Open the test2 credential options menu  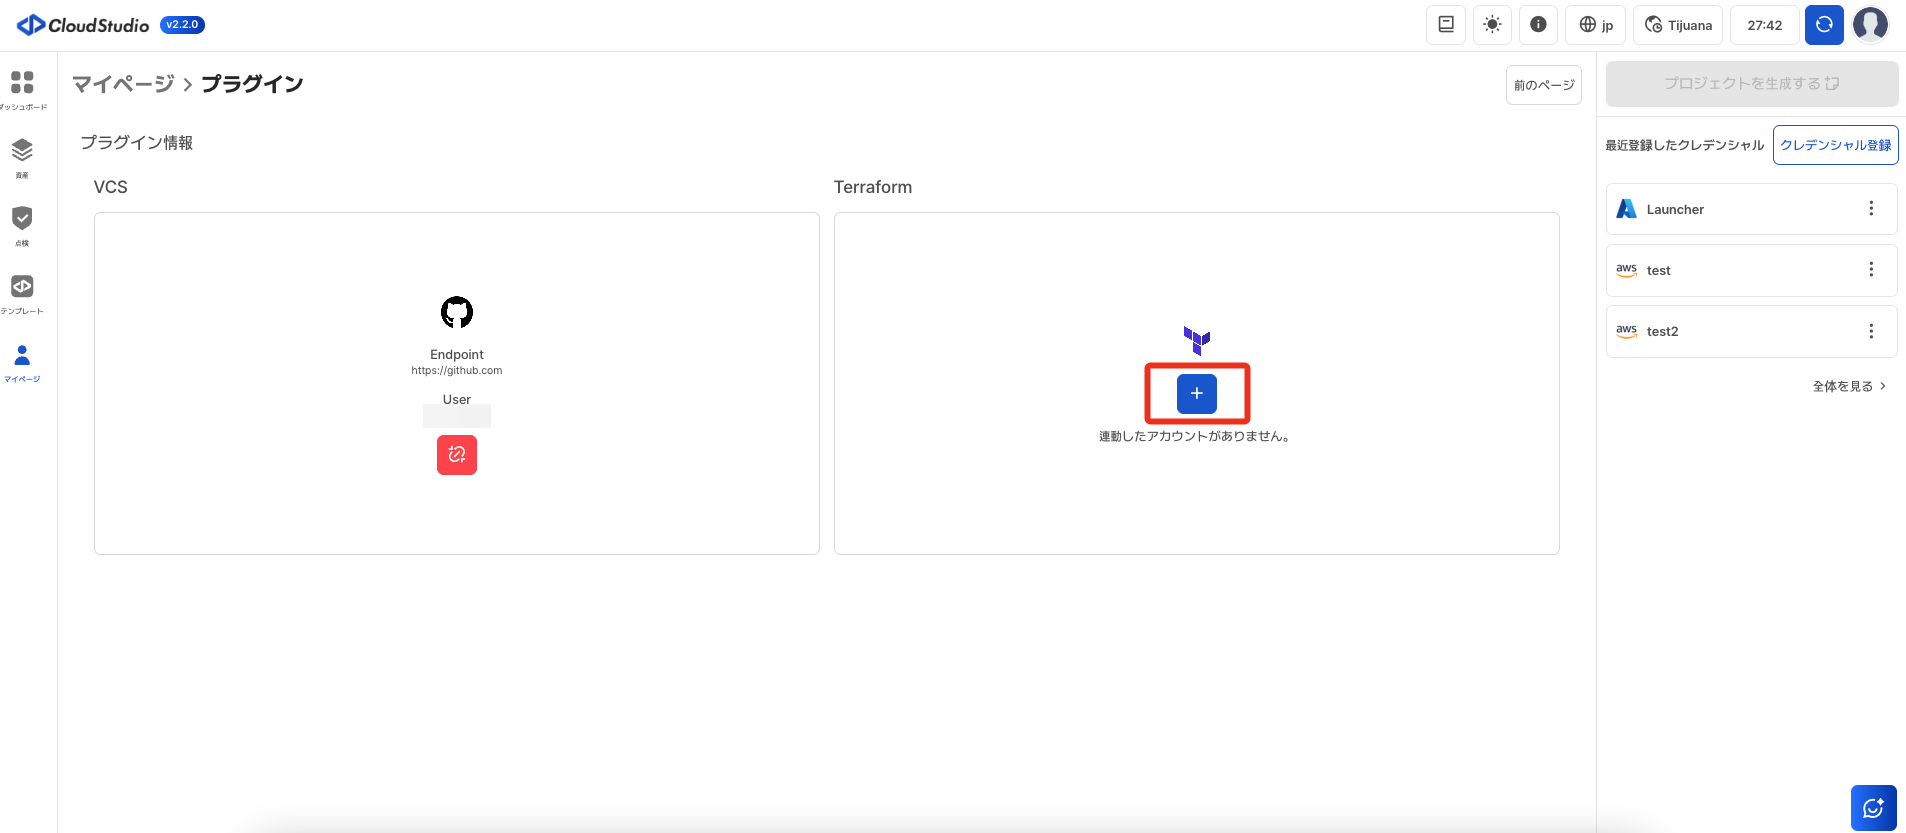(x=1871, y=331)
